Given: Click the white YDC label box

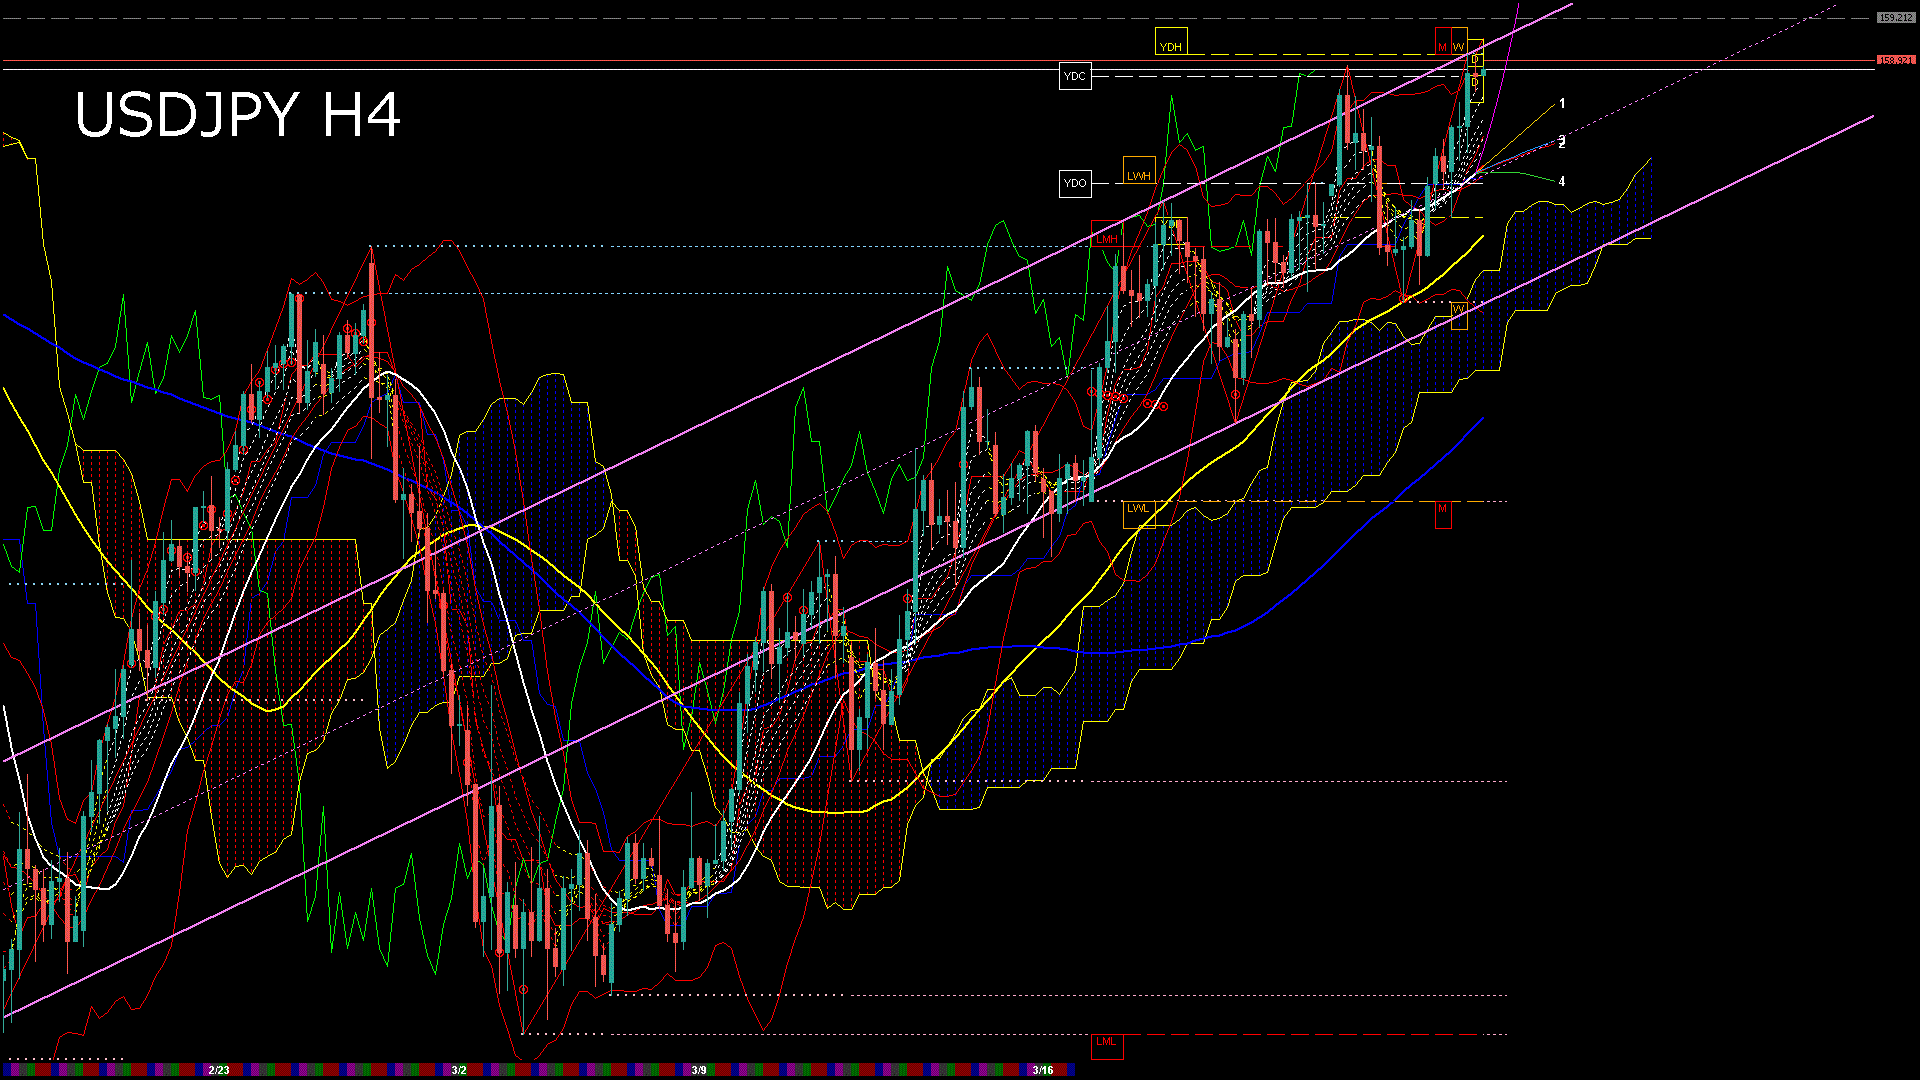Looking at the screenshot, I should [1075, 76].
